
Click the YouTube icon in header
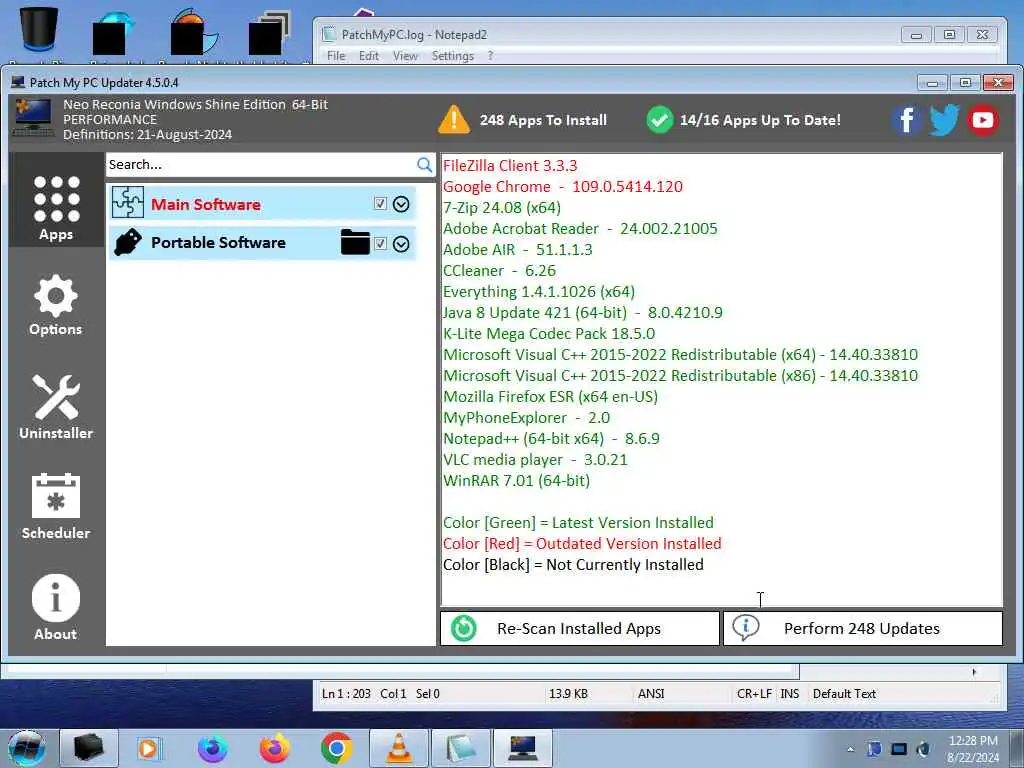tap(982, 120)
